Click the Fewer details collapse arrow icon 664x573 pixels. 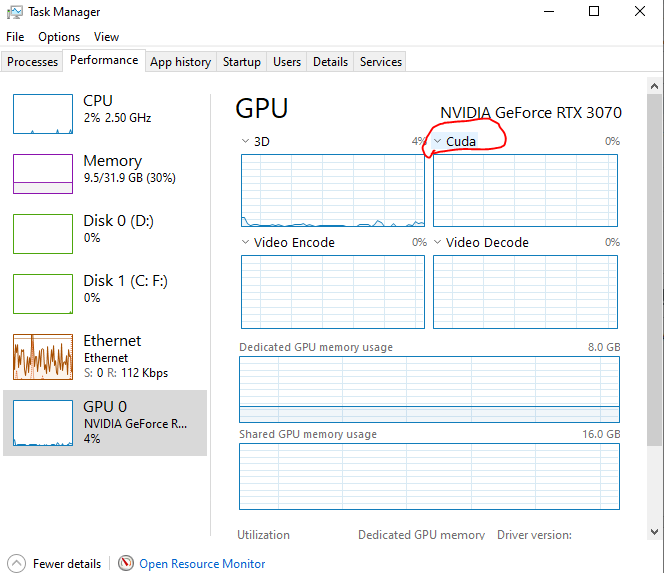click(x=17, y=563)
